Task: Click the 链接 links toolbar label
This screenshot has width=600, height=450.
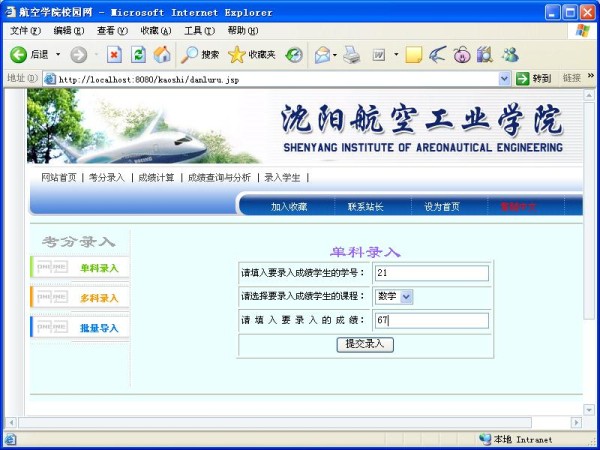Action: point(572,78)
